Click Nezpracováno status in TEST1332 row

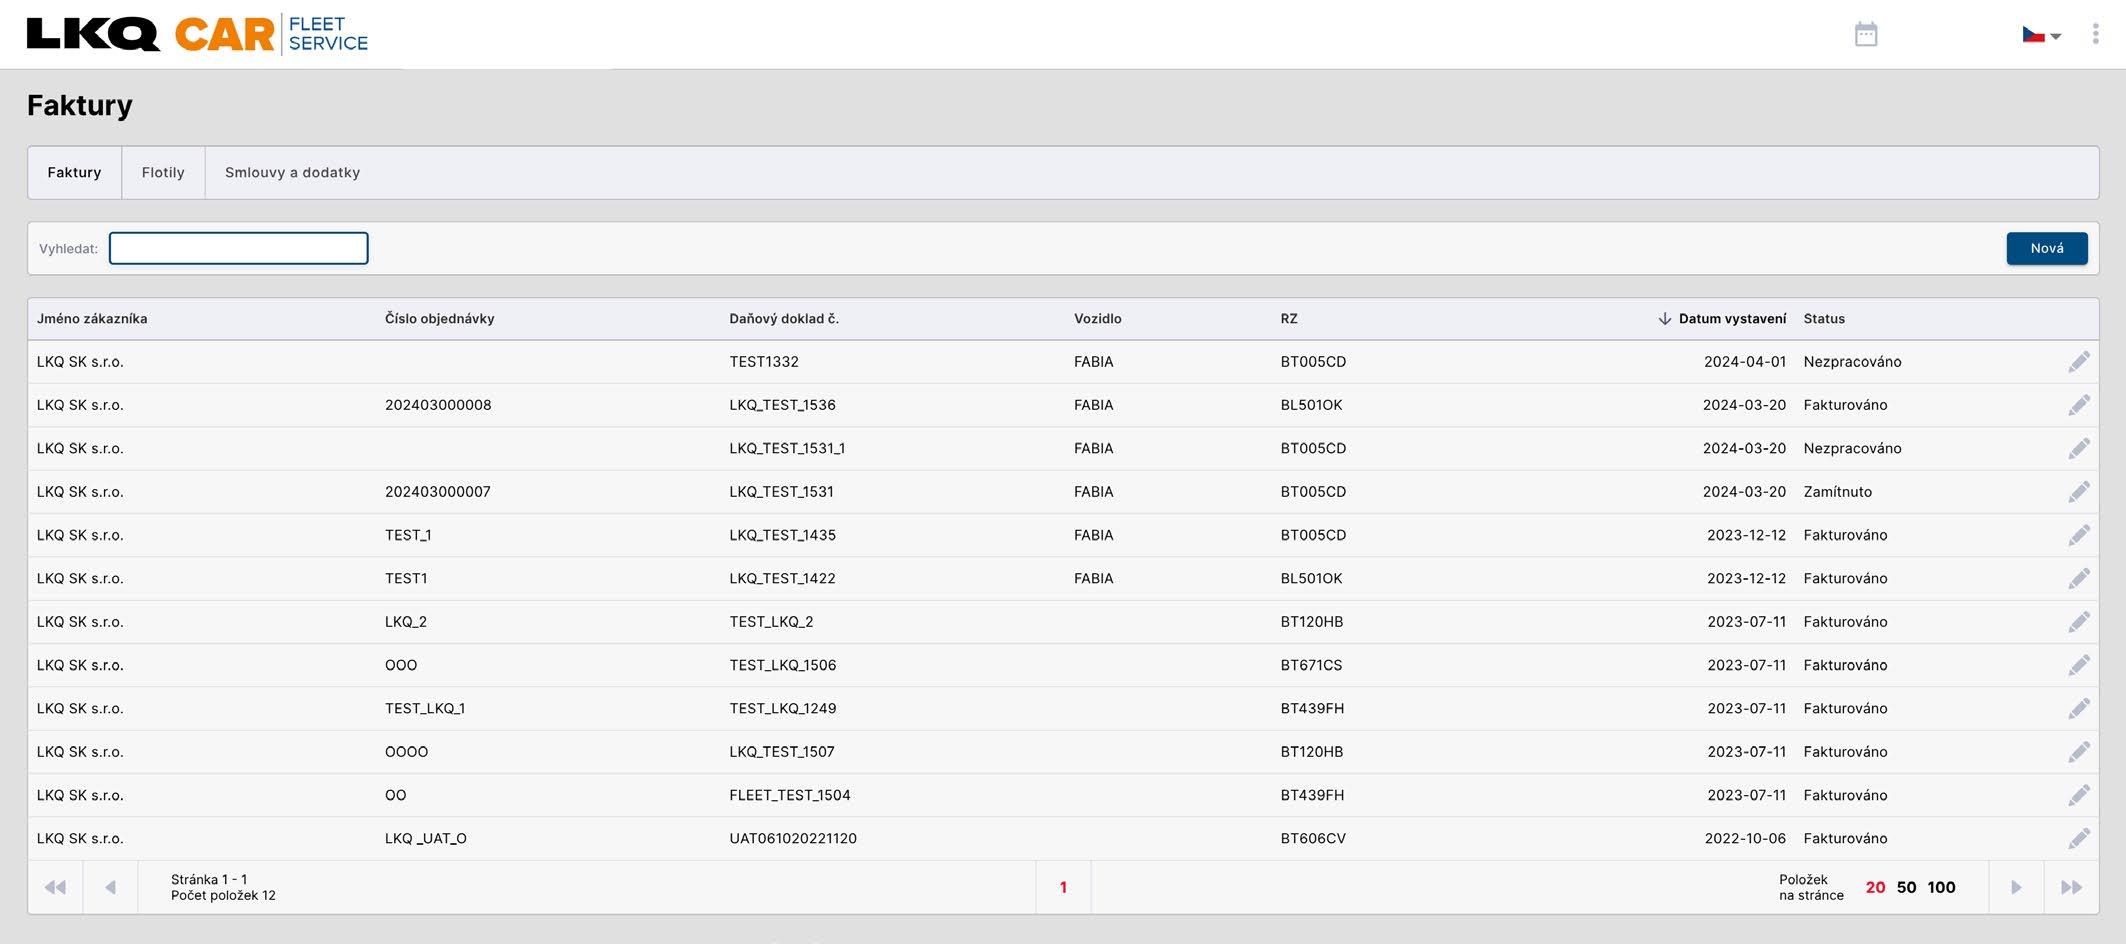pos(1852,362)
